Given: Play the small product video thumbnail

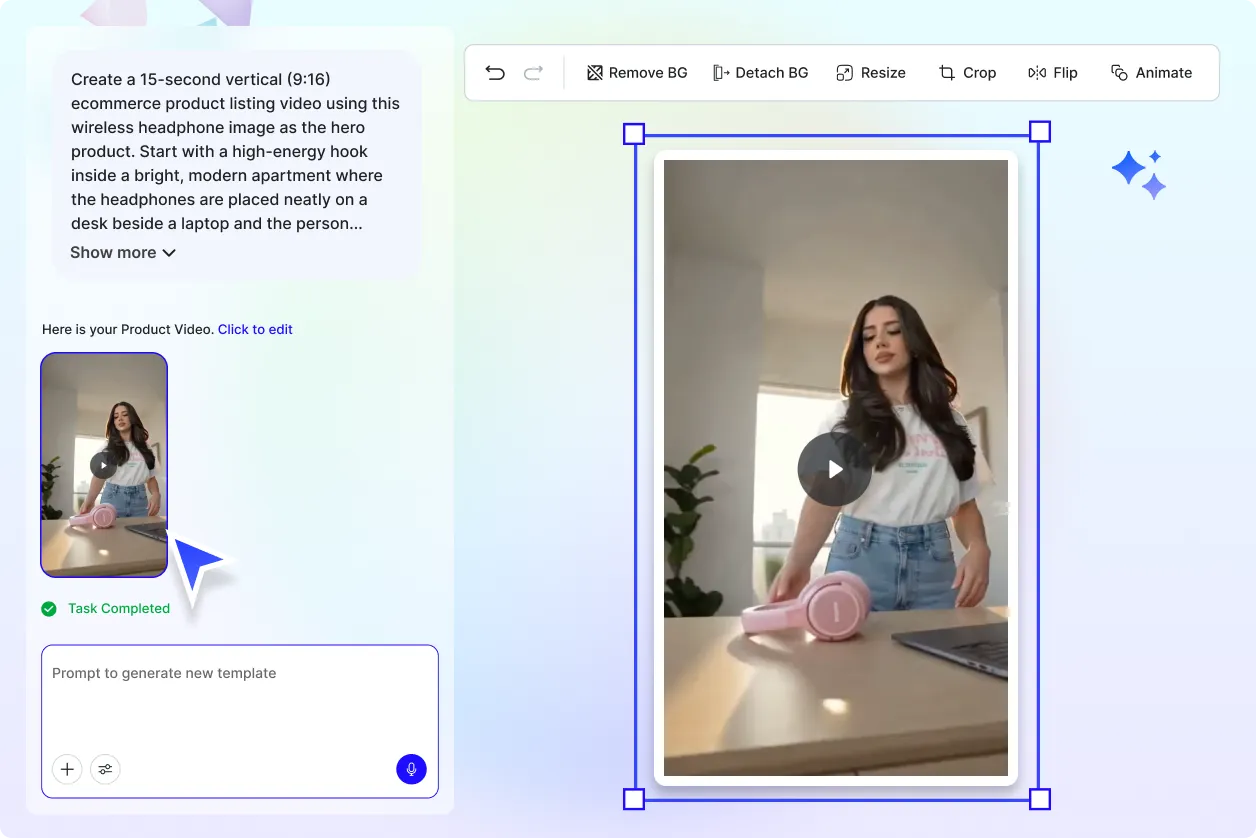Looking at the screenshot, I should coord(103,465).
